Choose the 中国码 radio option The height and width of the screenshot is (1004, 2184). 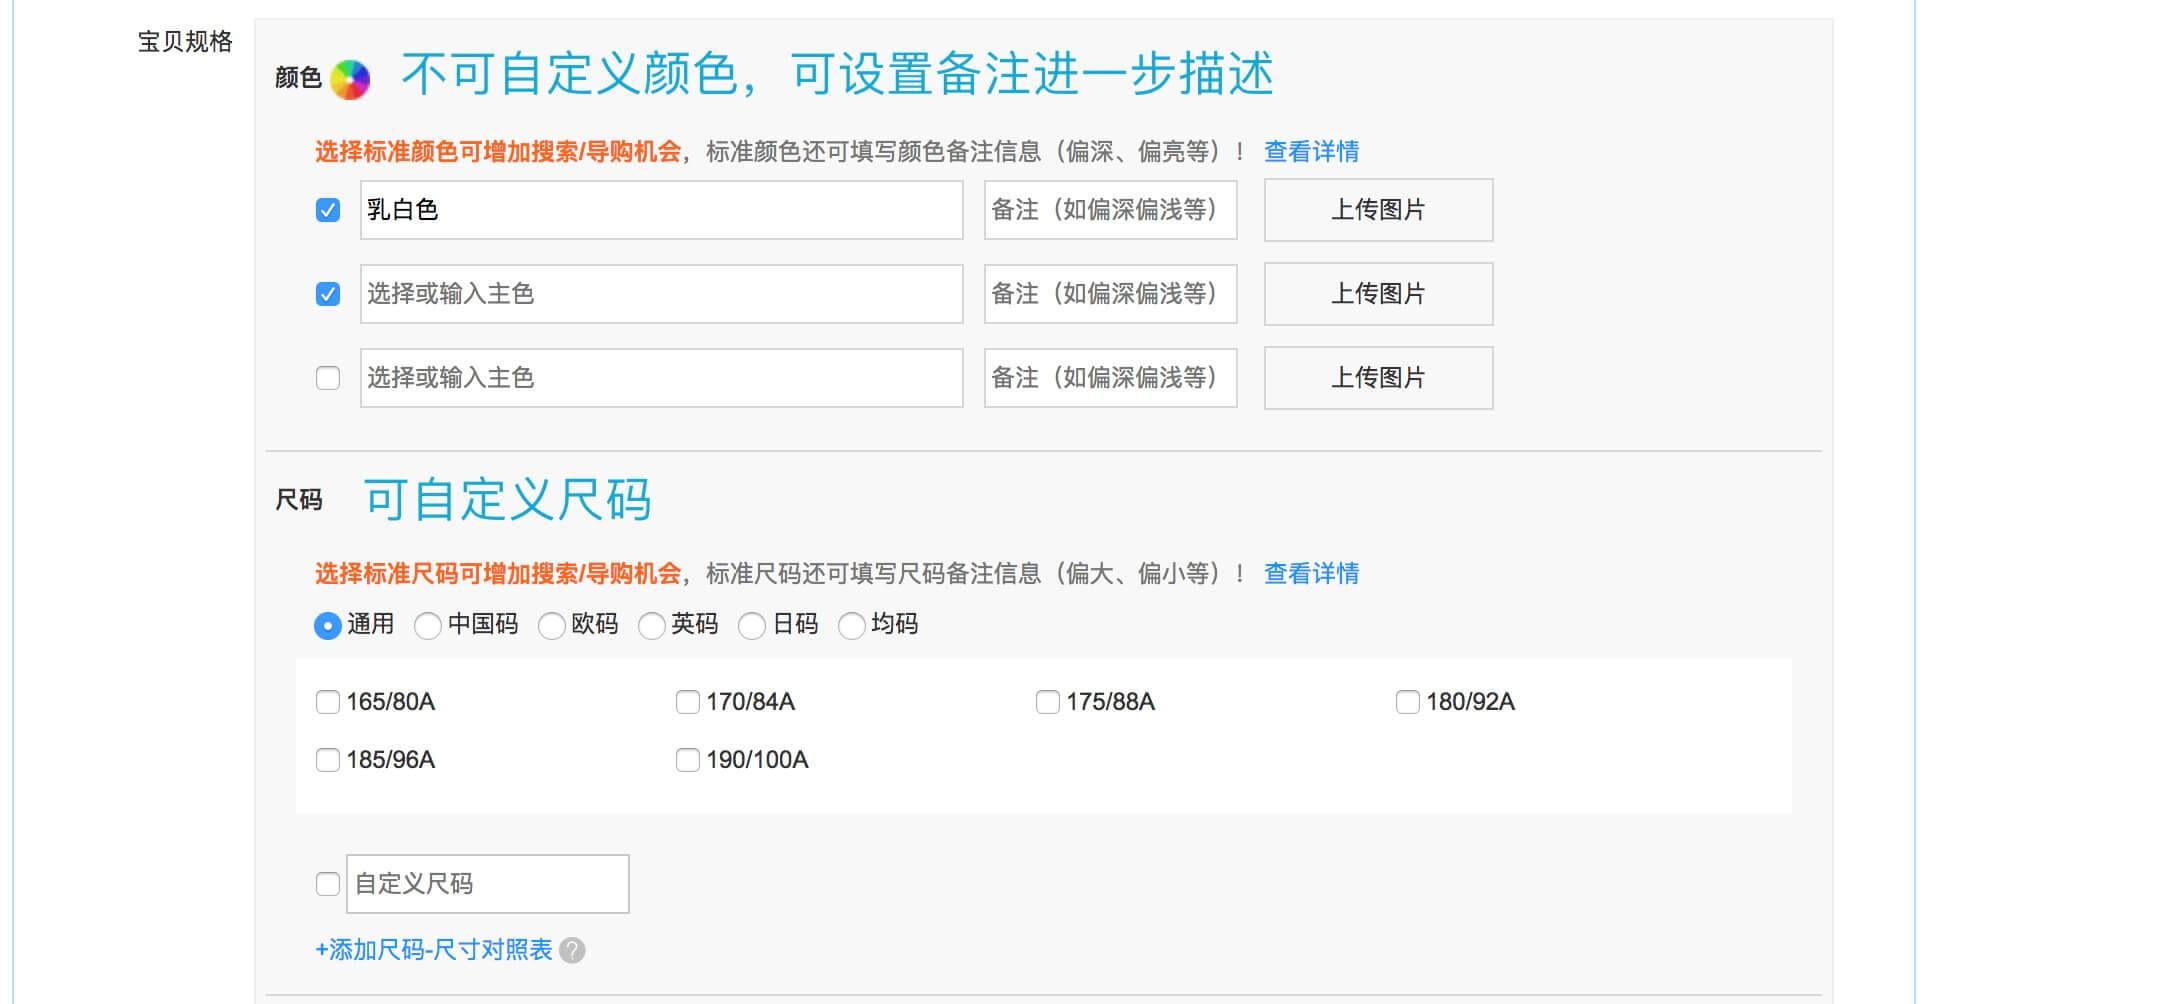point(428,626)
